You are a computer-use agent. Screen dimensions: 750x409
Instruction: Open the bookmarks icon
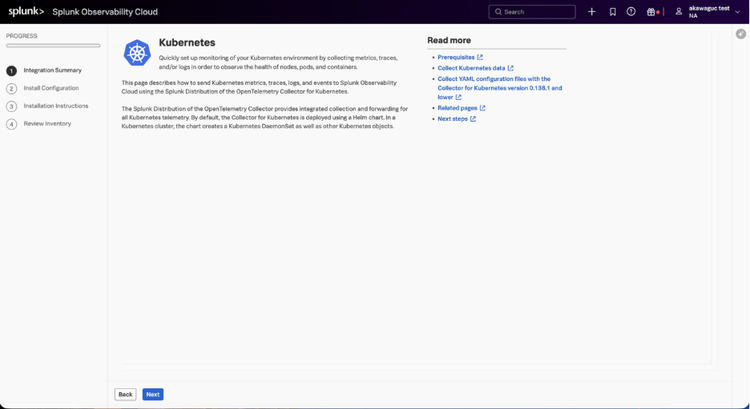click(612, 12)
